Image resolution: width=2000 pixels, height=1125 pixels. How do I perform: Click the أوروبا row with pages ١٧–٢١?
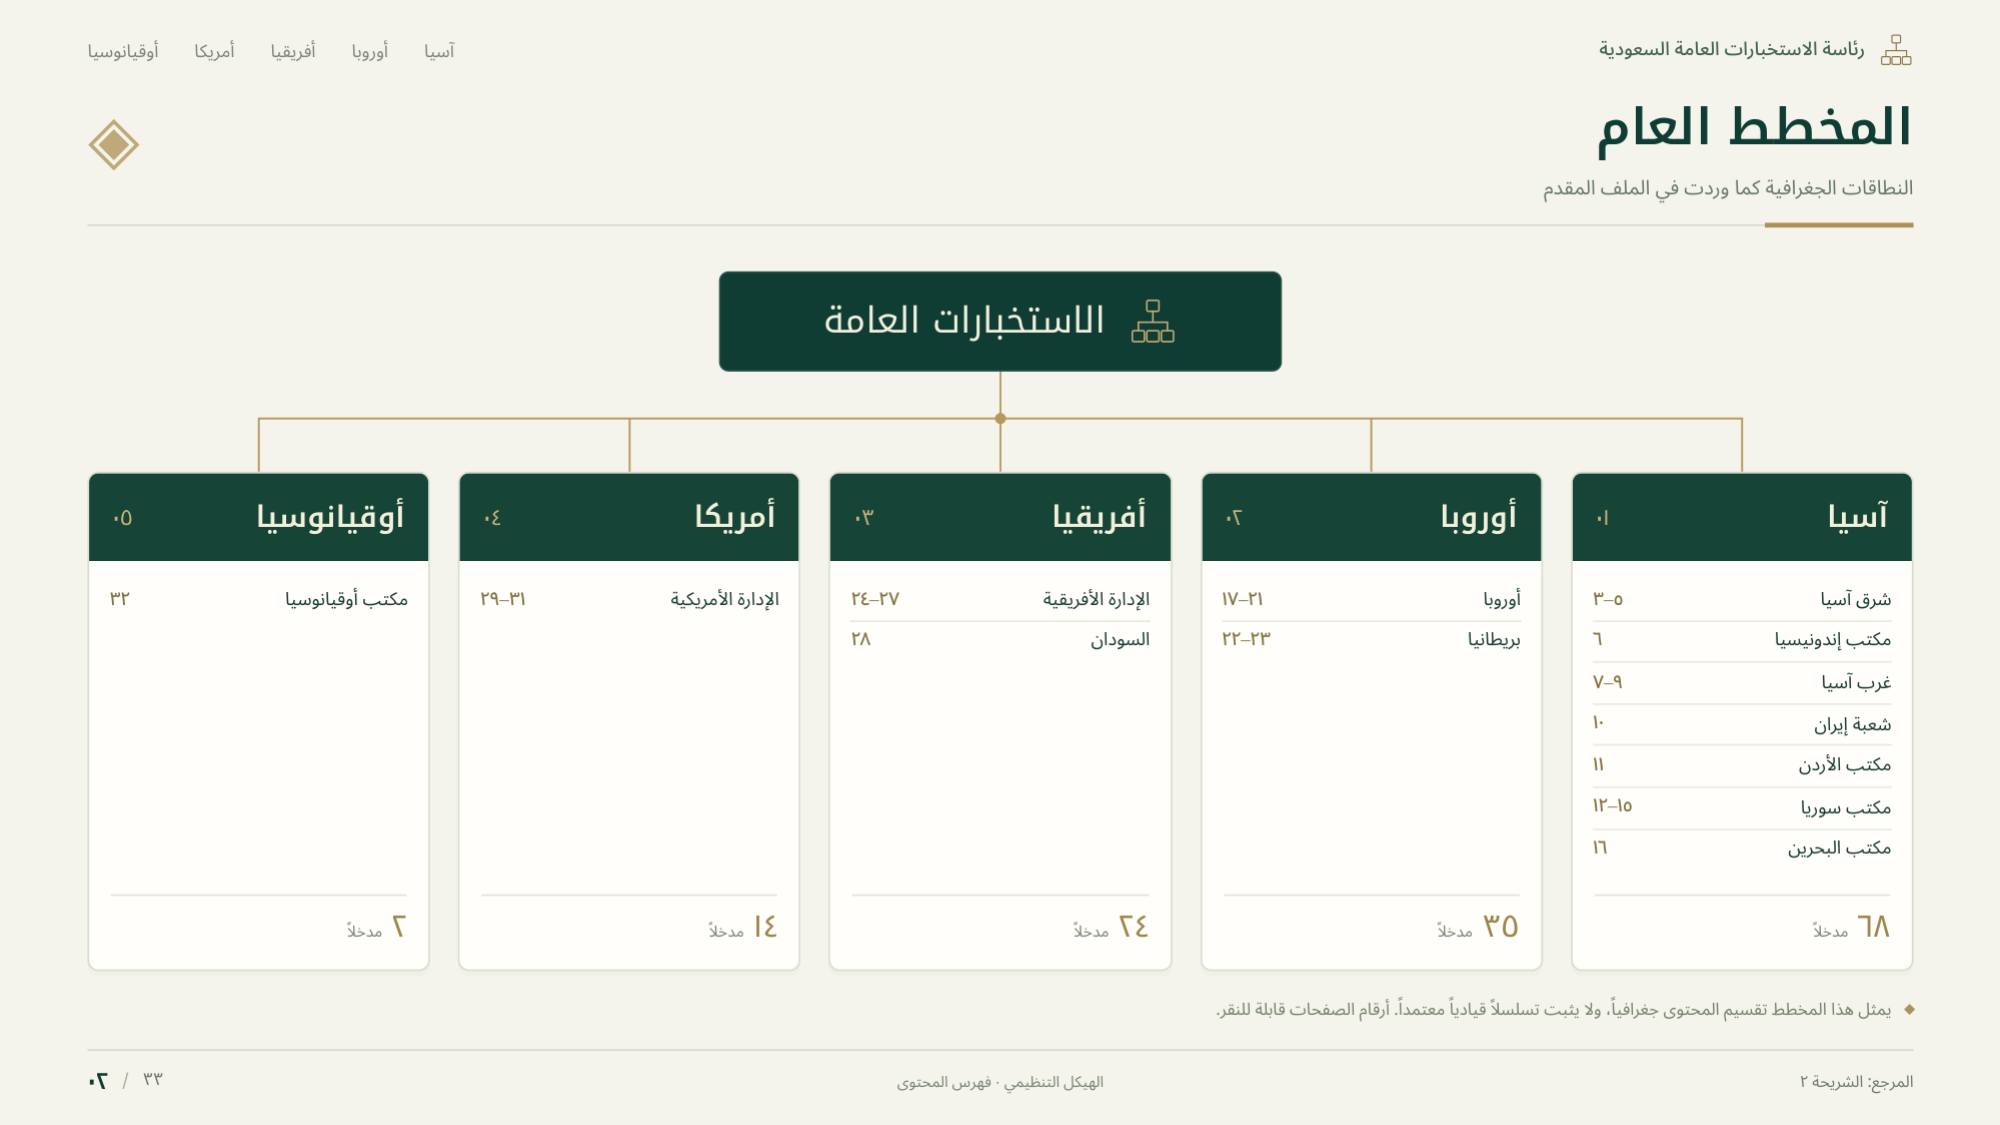(x=1371, y=599)
